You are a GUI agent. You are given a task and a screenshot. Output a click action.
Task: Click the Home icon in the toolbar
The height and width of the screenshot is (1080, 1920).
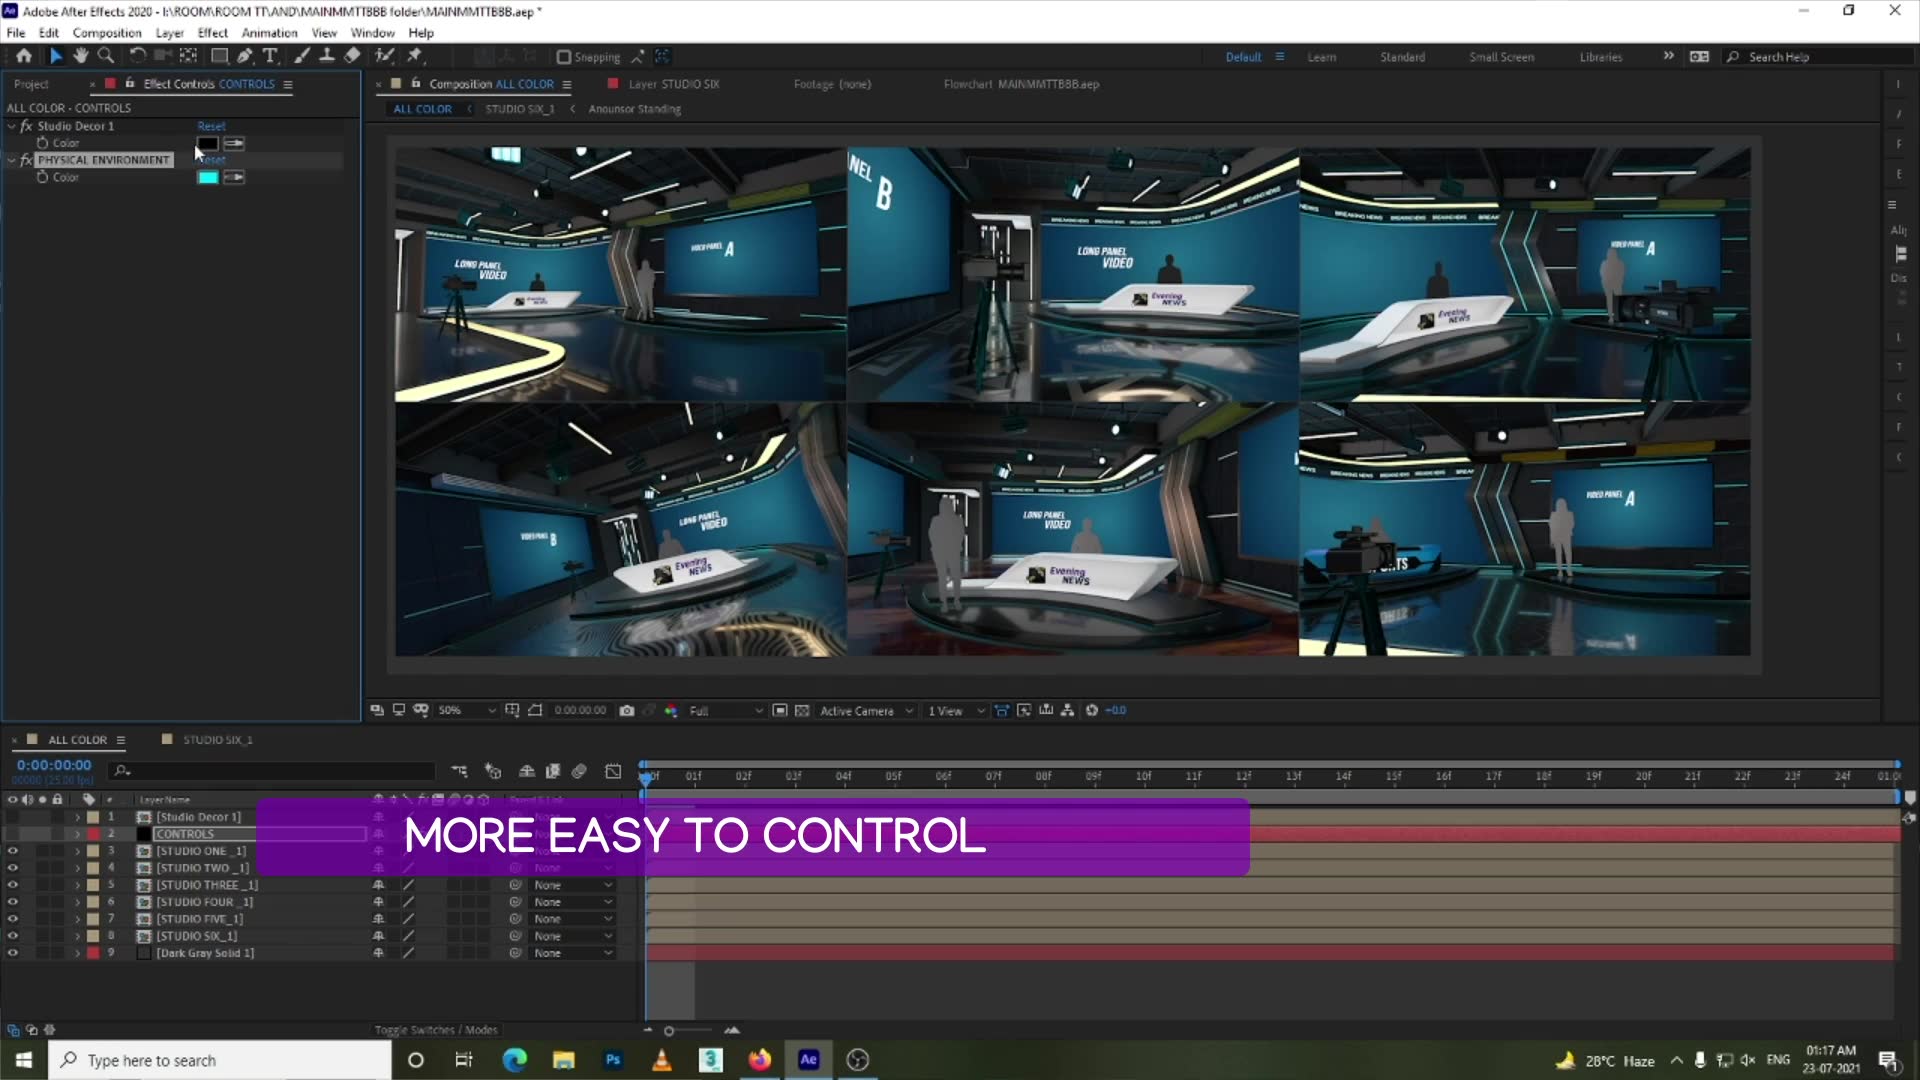(24, 56)
